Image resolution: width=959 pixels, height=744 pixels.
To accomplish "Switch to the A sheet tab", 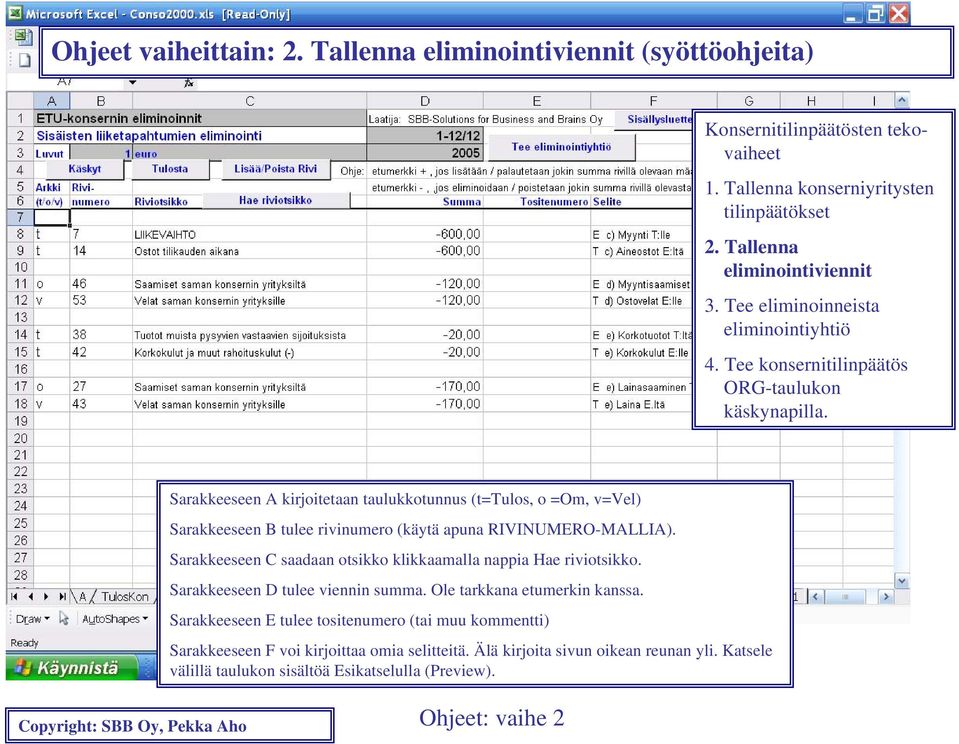I will tap(83, 597).
